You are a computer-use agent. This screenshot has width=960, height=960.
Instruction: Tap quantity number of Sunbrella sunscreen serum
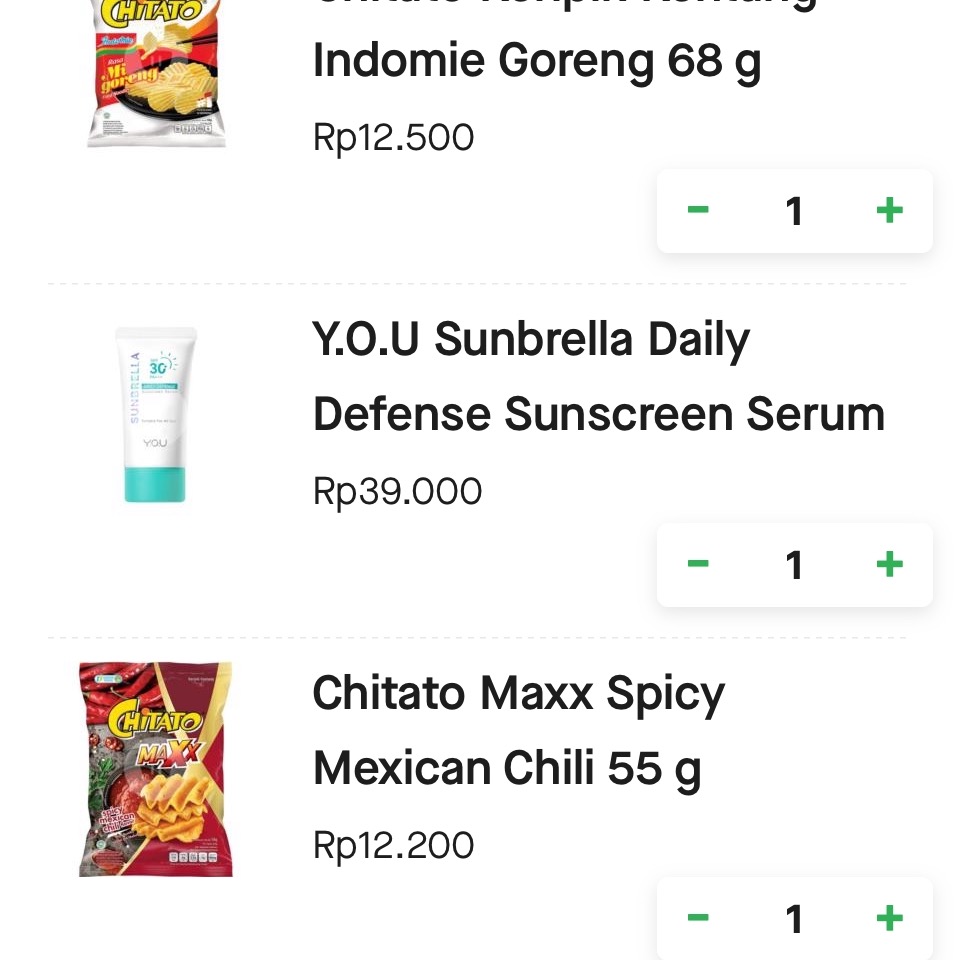(793, 564)
